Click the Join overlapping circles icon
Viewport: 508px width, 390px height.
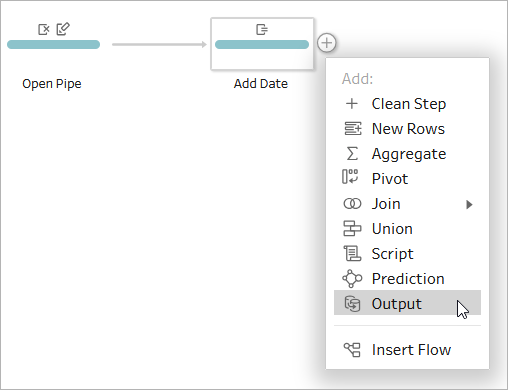click(352, 204)
